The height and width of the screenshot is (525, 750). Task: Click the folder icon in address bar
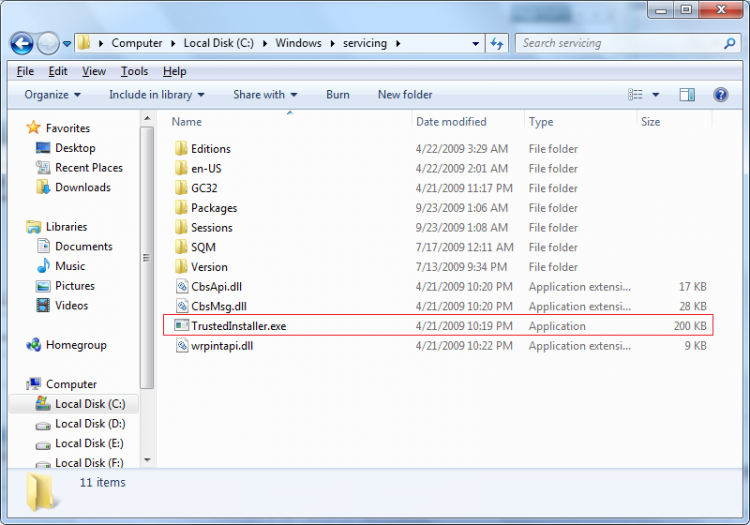[x=84, y=43]
